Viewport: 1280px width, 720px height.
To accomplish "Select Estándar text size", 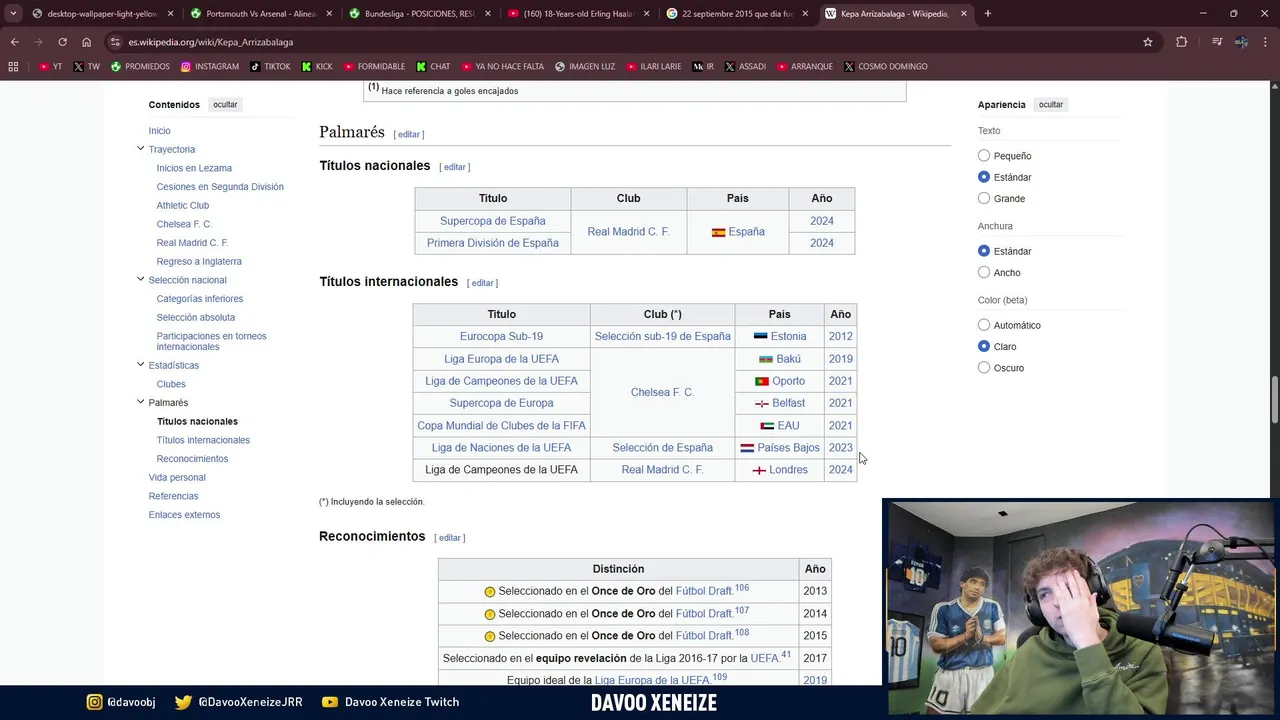I will pyautogui.click(x=984, y=177).
